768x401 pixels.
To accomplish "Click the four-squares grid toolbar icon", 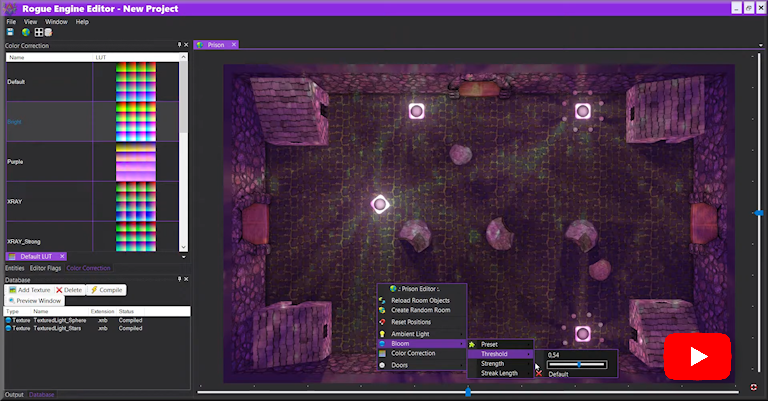I will 39,32.
